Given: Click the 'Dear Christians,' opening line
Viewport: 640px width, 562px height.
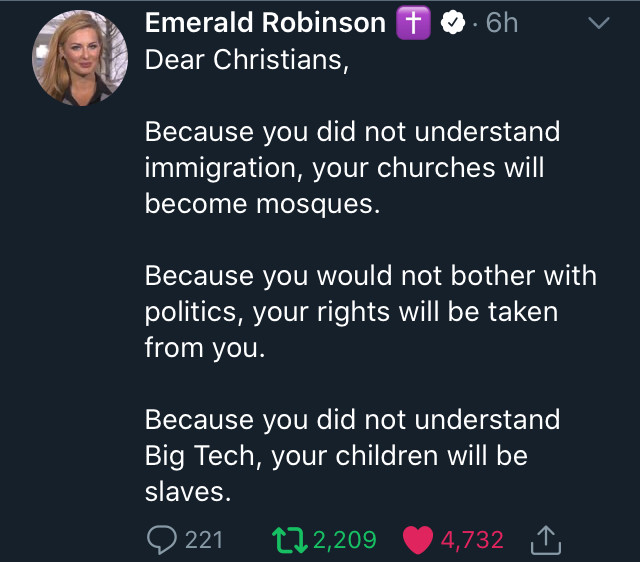Looking at the screenshot, I should tap(247, 59).
